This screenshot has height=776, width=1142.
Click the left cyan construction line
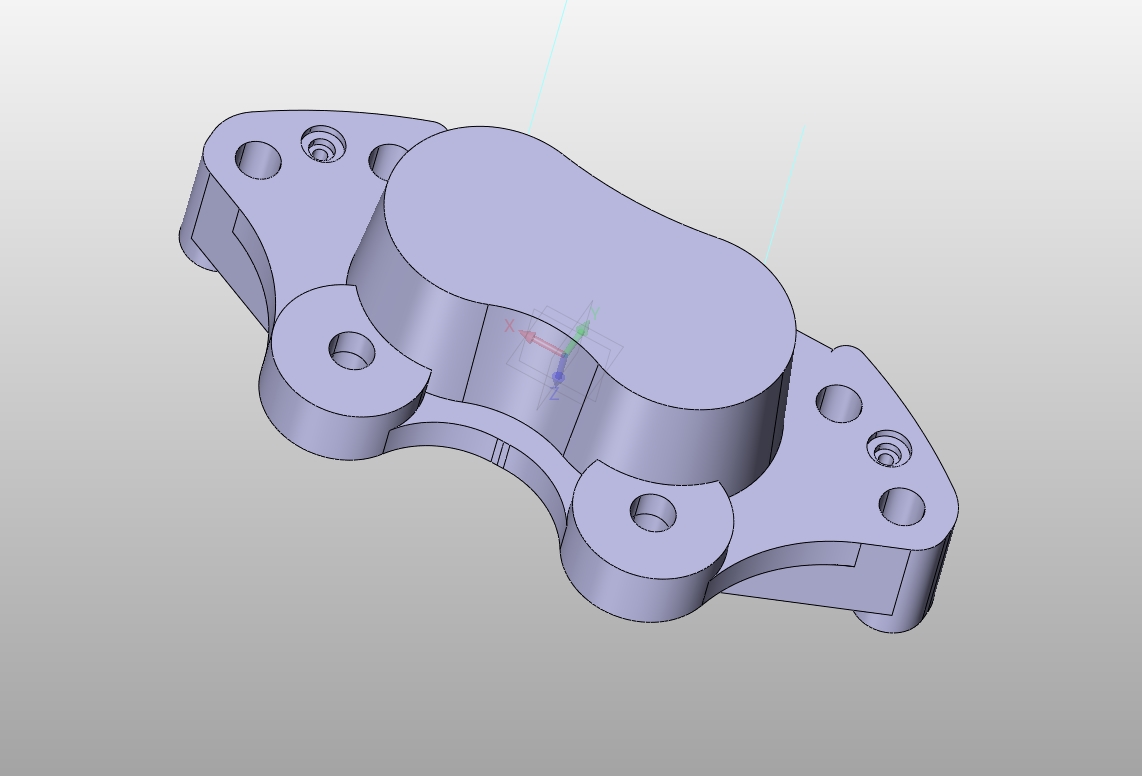tap(550, 60)
